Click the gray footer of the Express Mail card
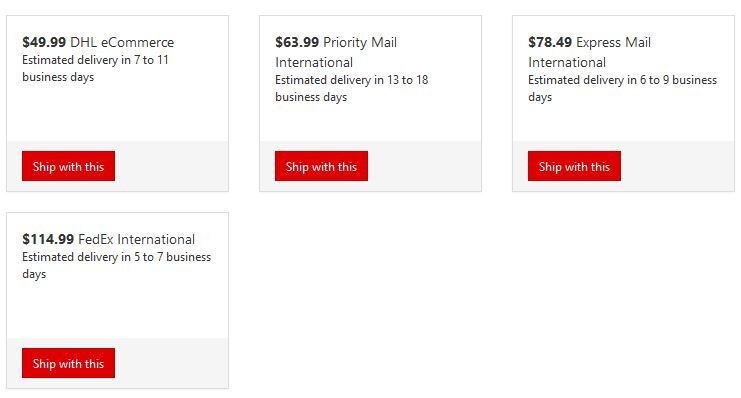The image size is (741, 398). tap(677, 166)
